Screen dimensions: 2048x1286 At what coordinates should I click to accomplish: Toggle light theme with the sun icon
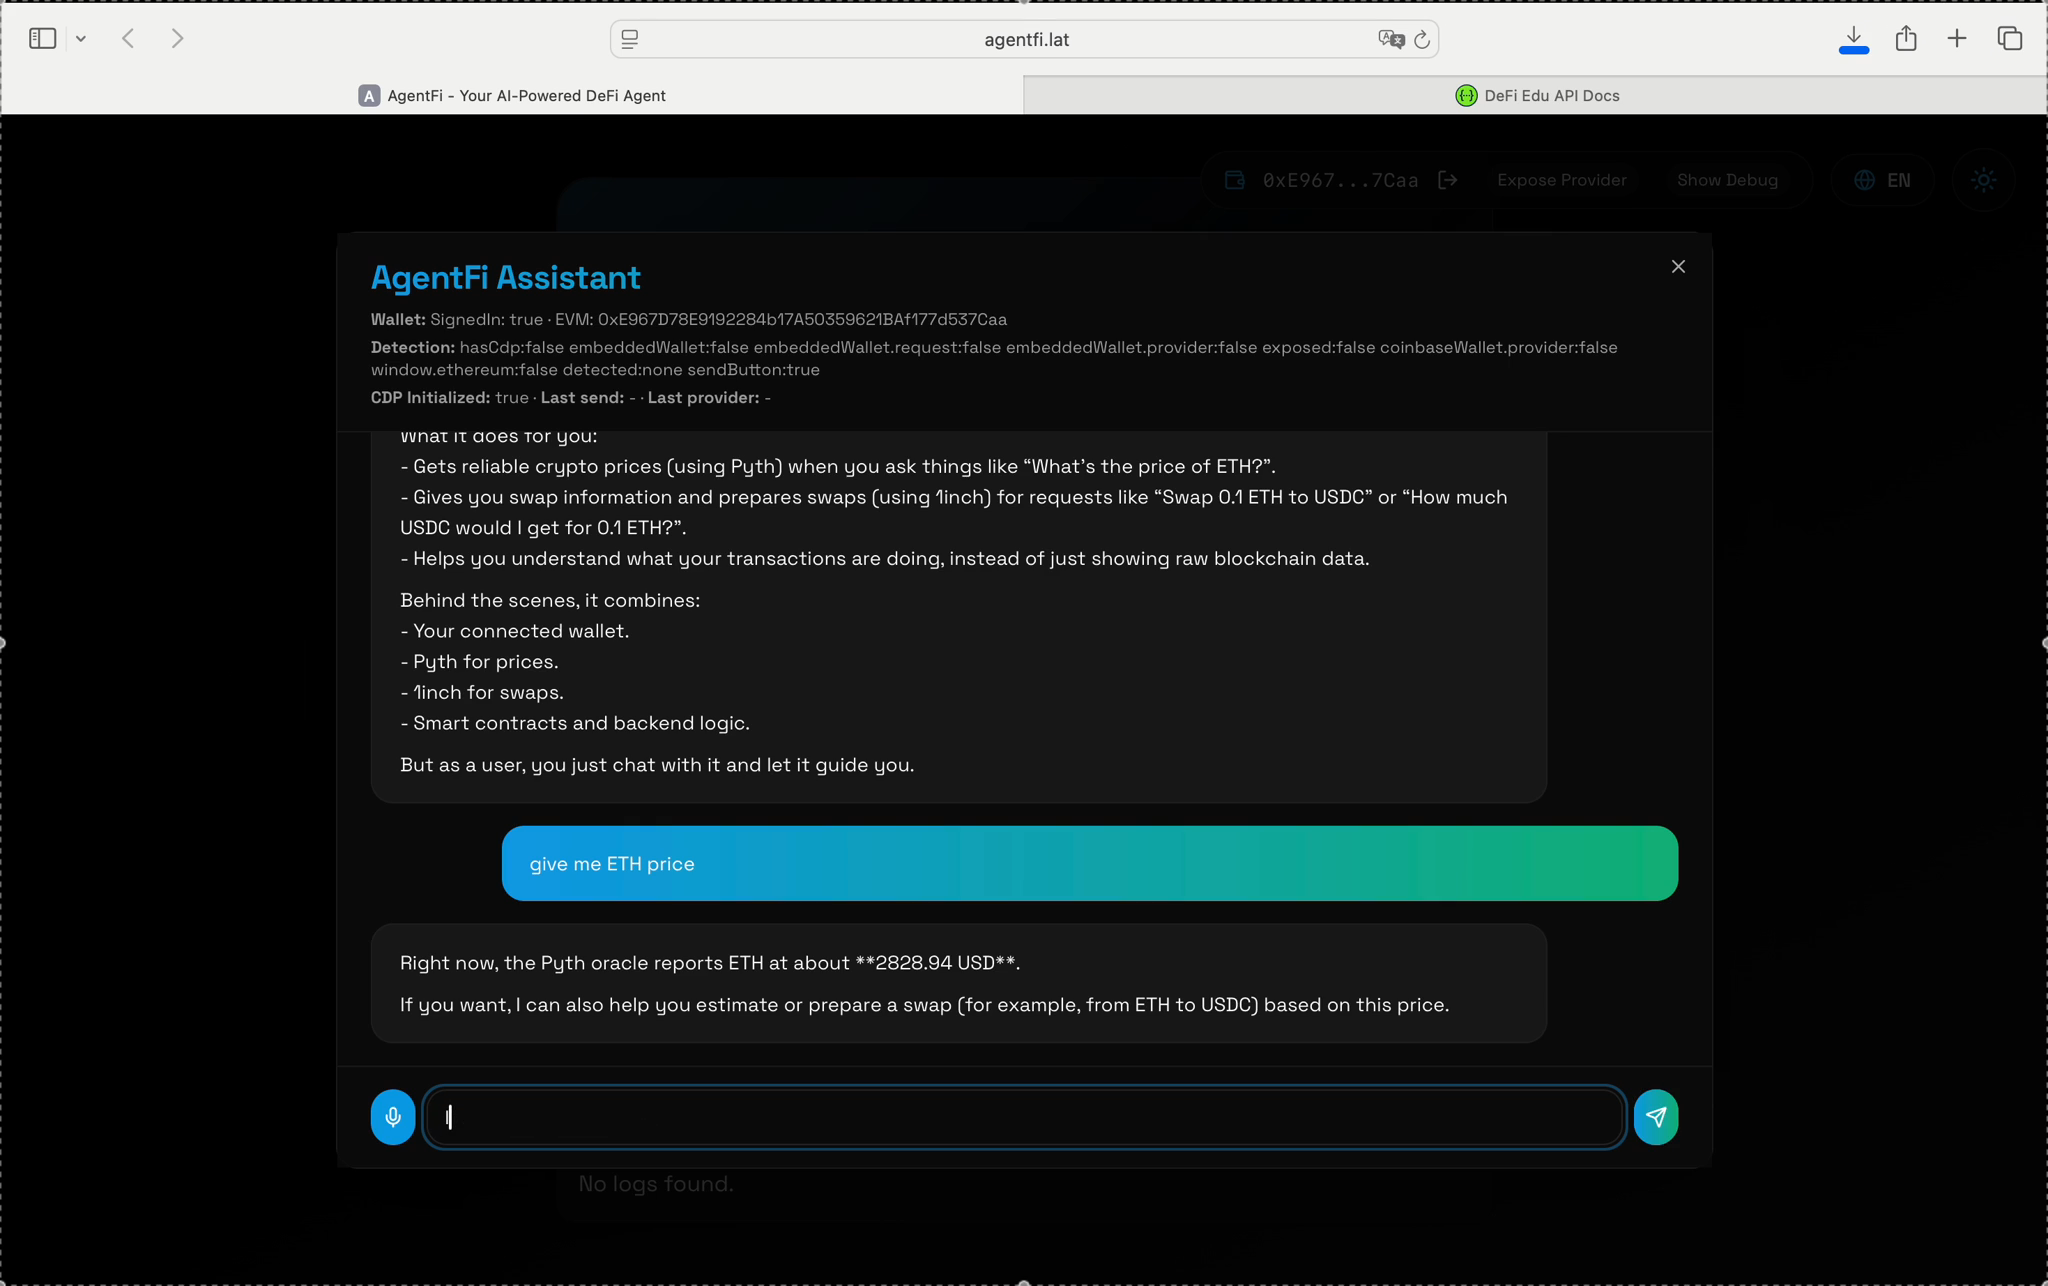[x=1983, y=180]
